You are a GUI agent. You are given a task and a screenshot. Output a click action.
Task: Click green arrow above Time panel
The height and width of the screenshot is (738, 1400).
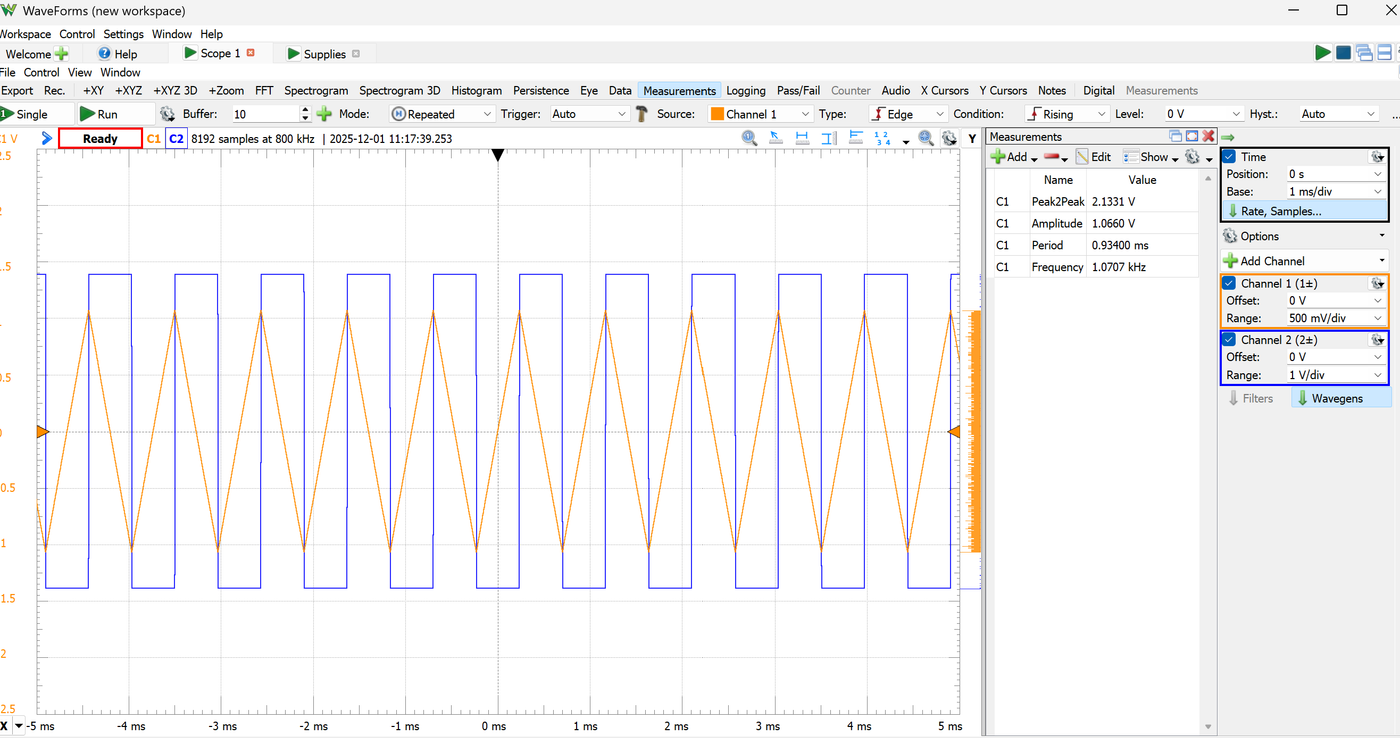tap(1227, 137)
